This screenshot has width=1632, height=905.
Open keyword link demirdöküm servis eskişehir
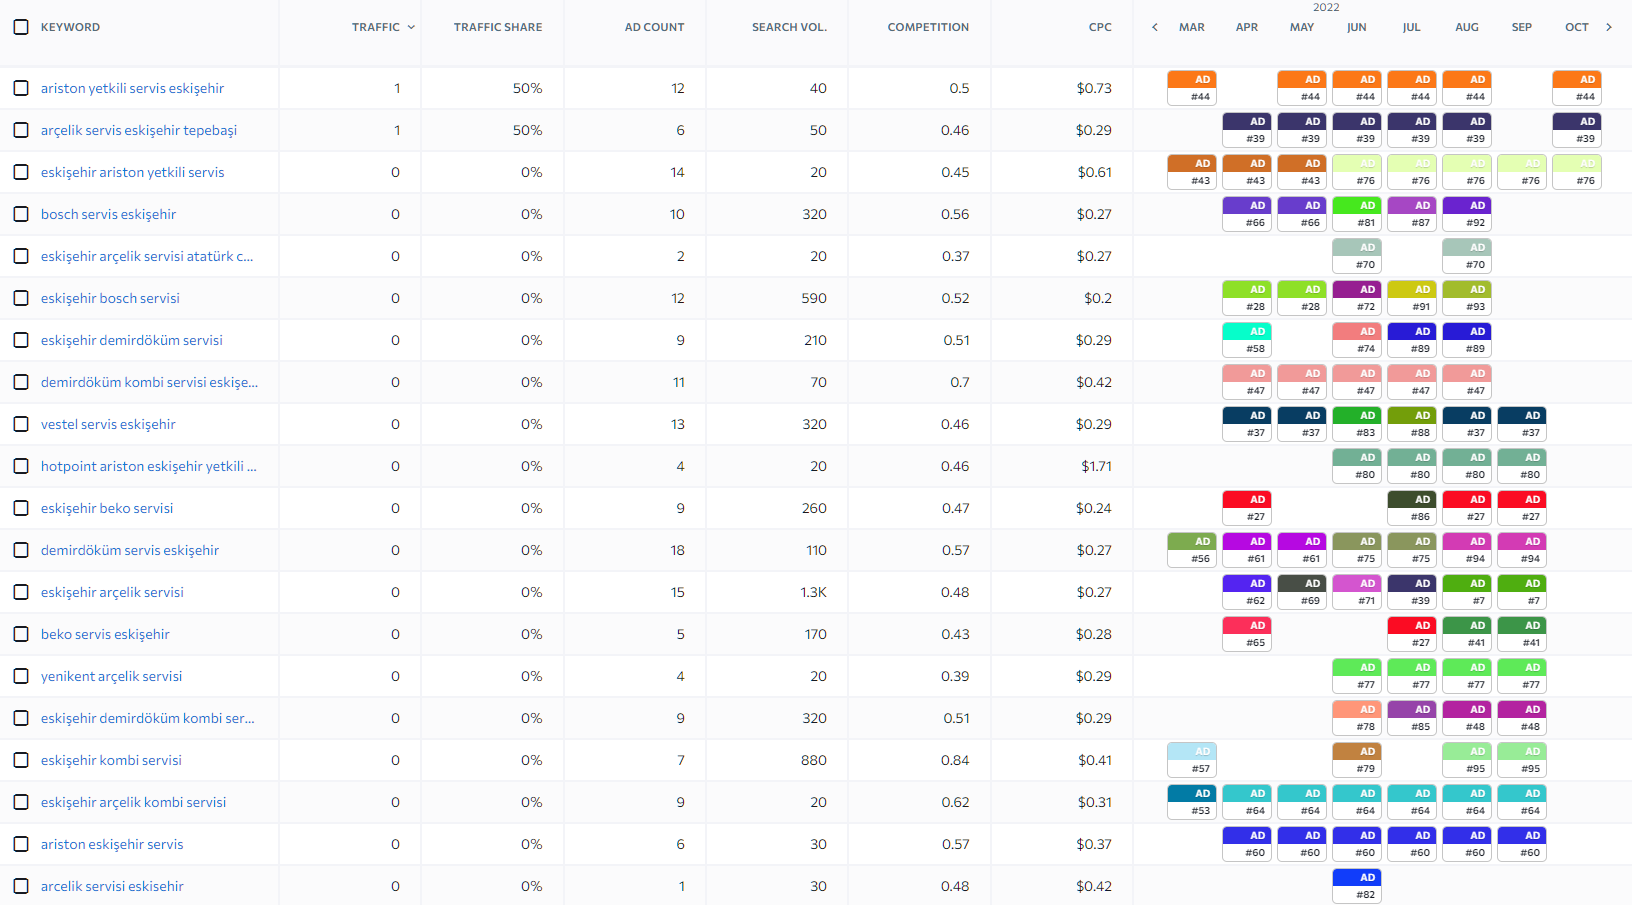(130, 550)
